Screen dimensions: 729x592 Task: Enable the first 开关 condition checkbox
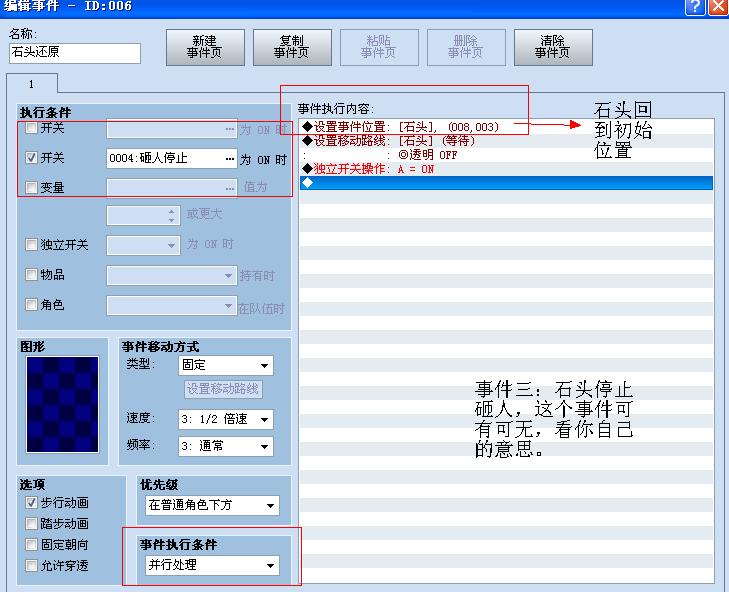pyautogui.click(x=31, y=127)
